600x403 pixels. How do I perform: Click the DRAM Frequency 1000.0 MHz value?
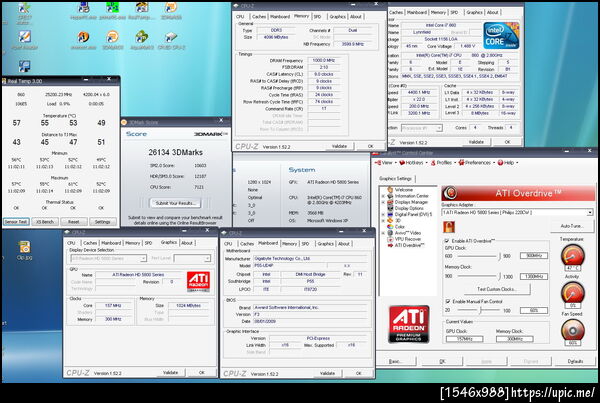[324, 60]
